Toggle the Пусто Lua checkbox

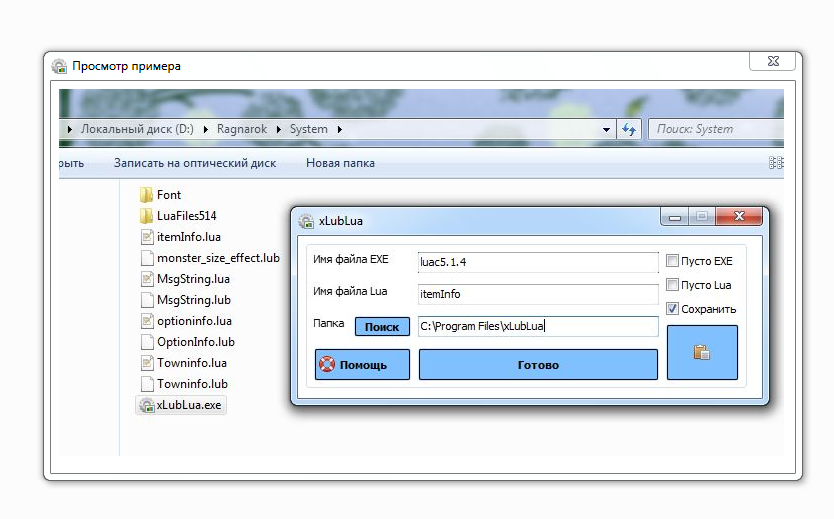click(672, 284)
